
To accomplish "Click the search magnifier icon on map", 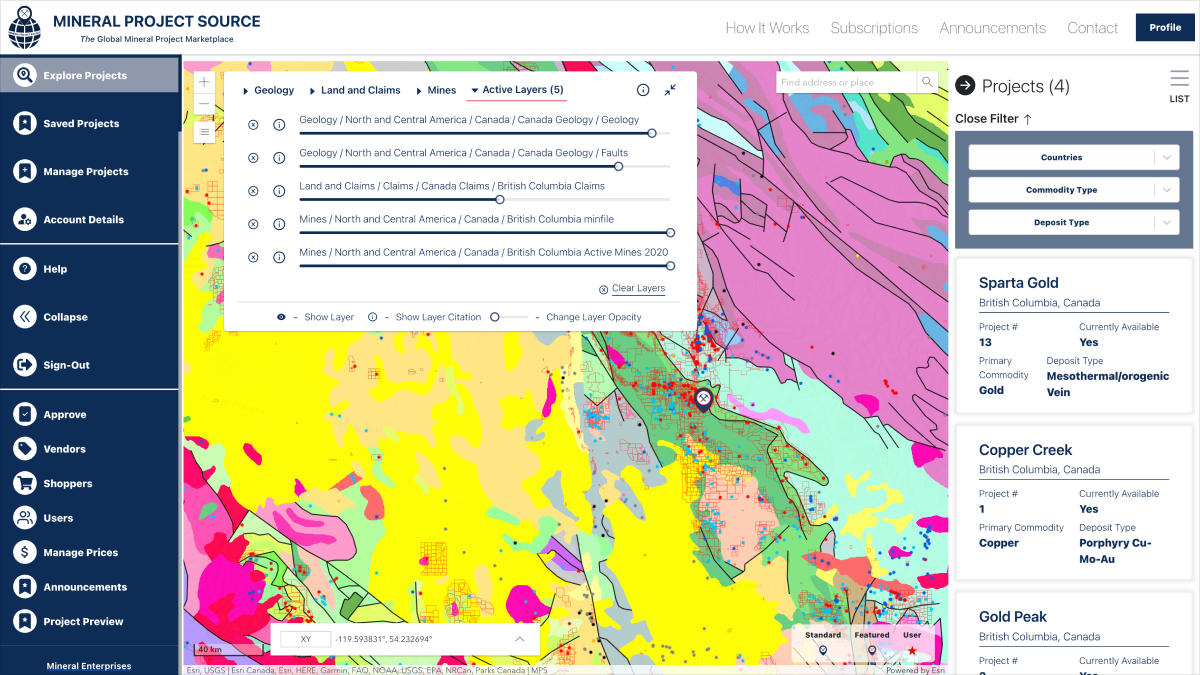I will coord(928,83).
